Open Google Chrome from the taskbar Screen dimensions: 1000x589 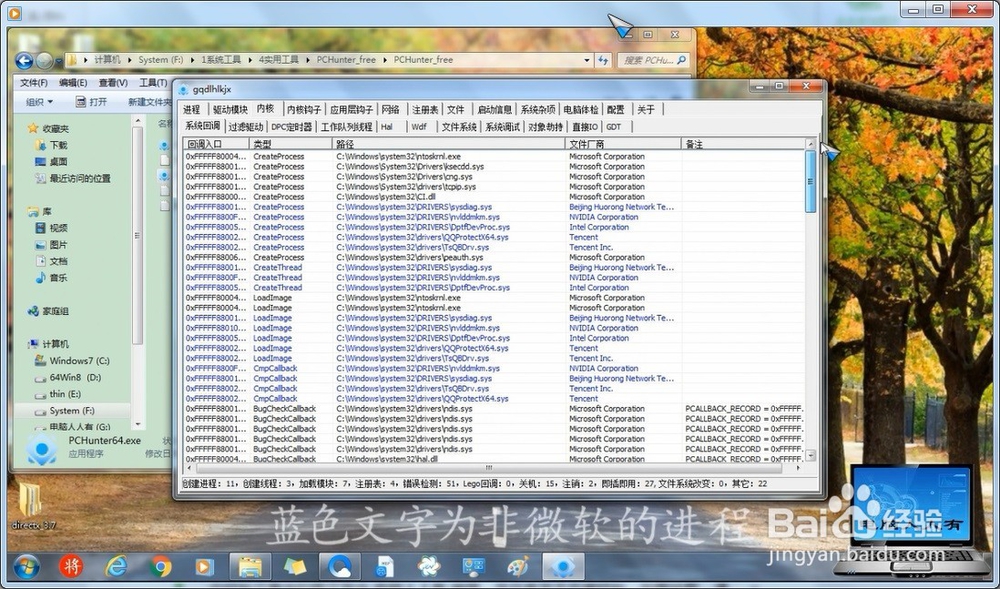pos(161,566)
